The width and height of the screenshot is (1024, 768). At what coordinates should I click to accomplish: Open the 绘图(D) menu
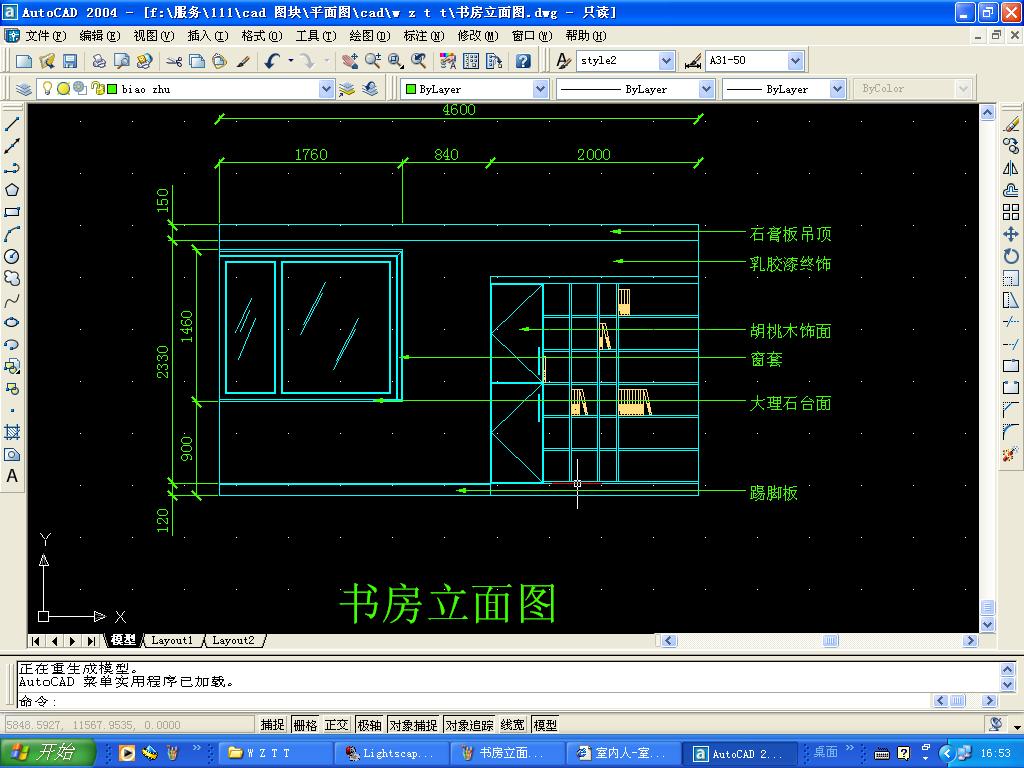pos(370,36)
